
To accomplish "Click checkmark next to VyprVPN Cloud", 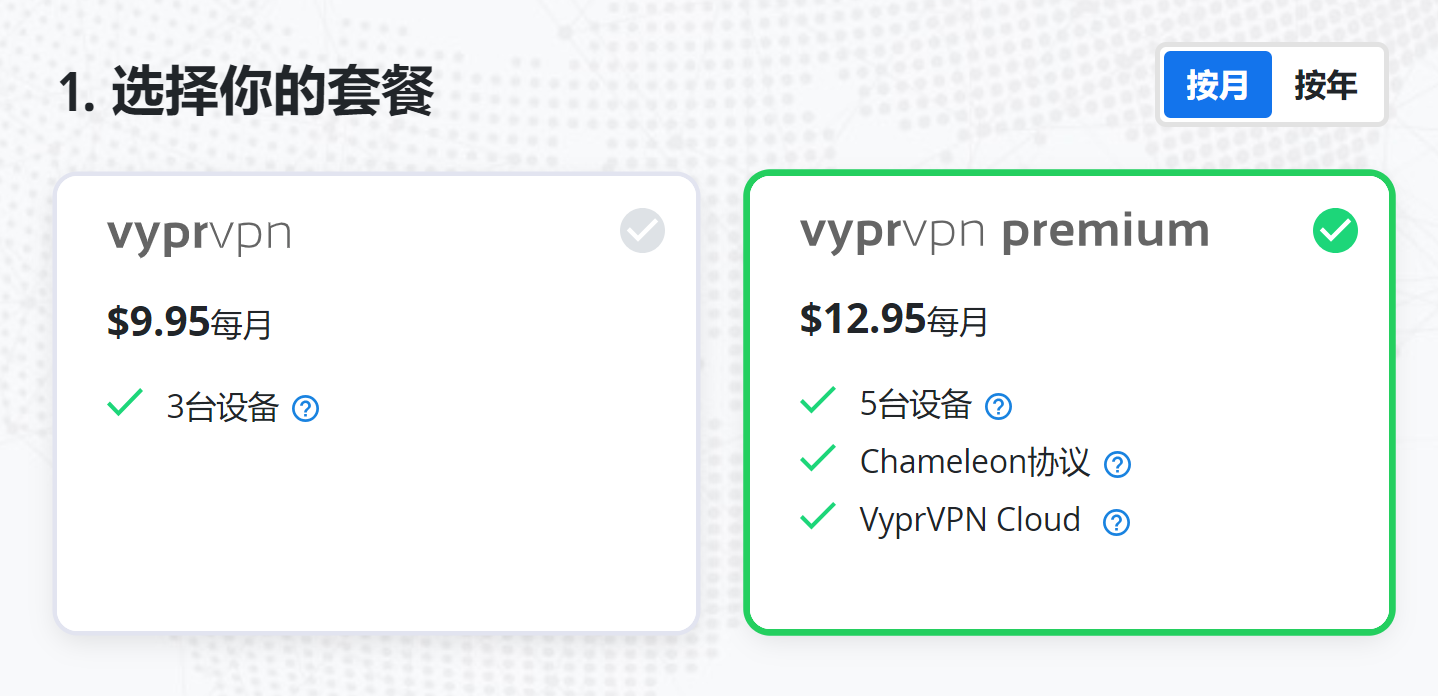I will click(817, 516).
